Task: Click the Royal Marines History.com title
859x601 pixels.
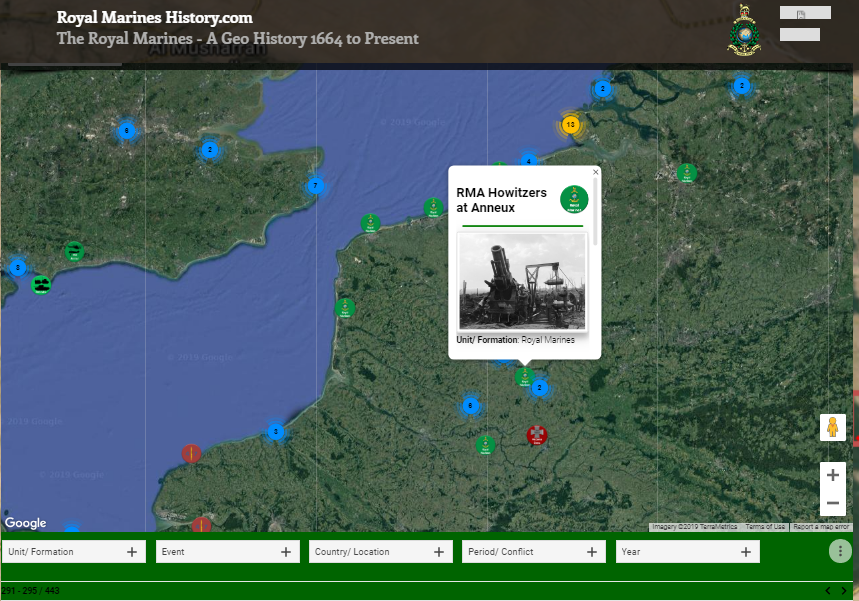Action: (x=154, y=18)
